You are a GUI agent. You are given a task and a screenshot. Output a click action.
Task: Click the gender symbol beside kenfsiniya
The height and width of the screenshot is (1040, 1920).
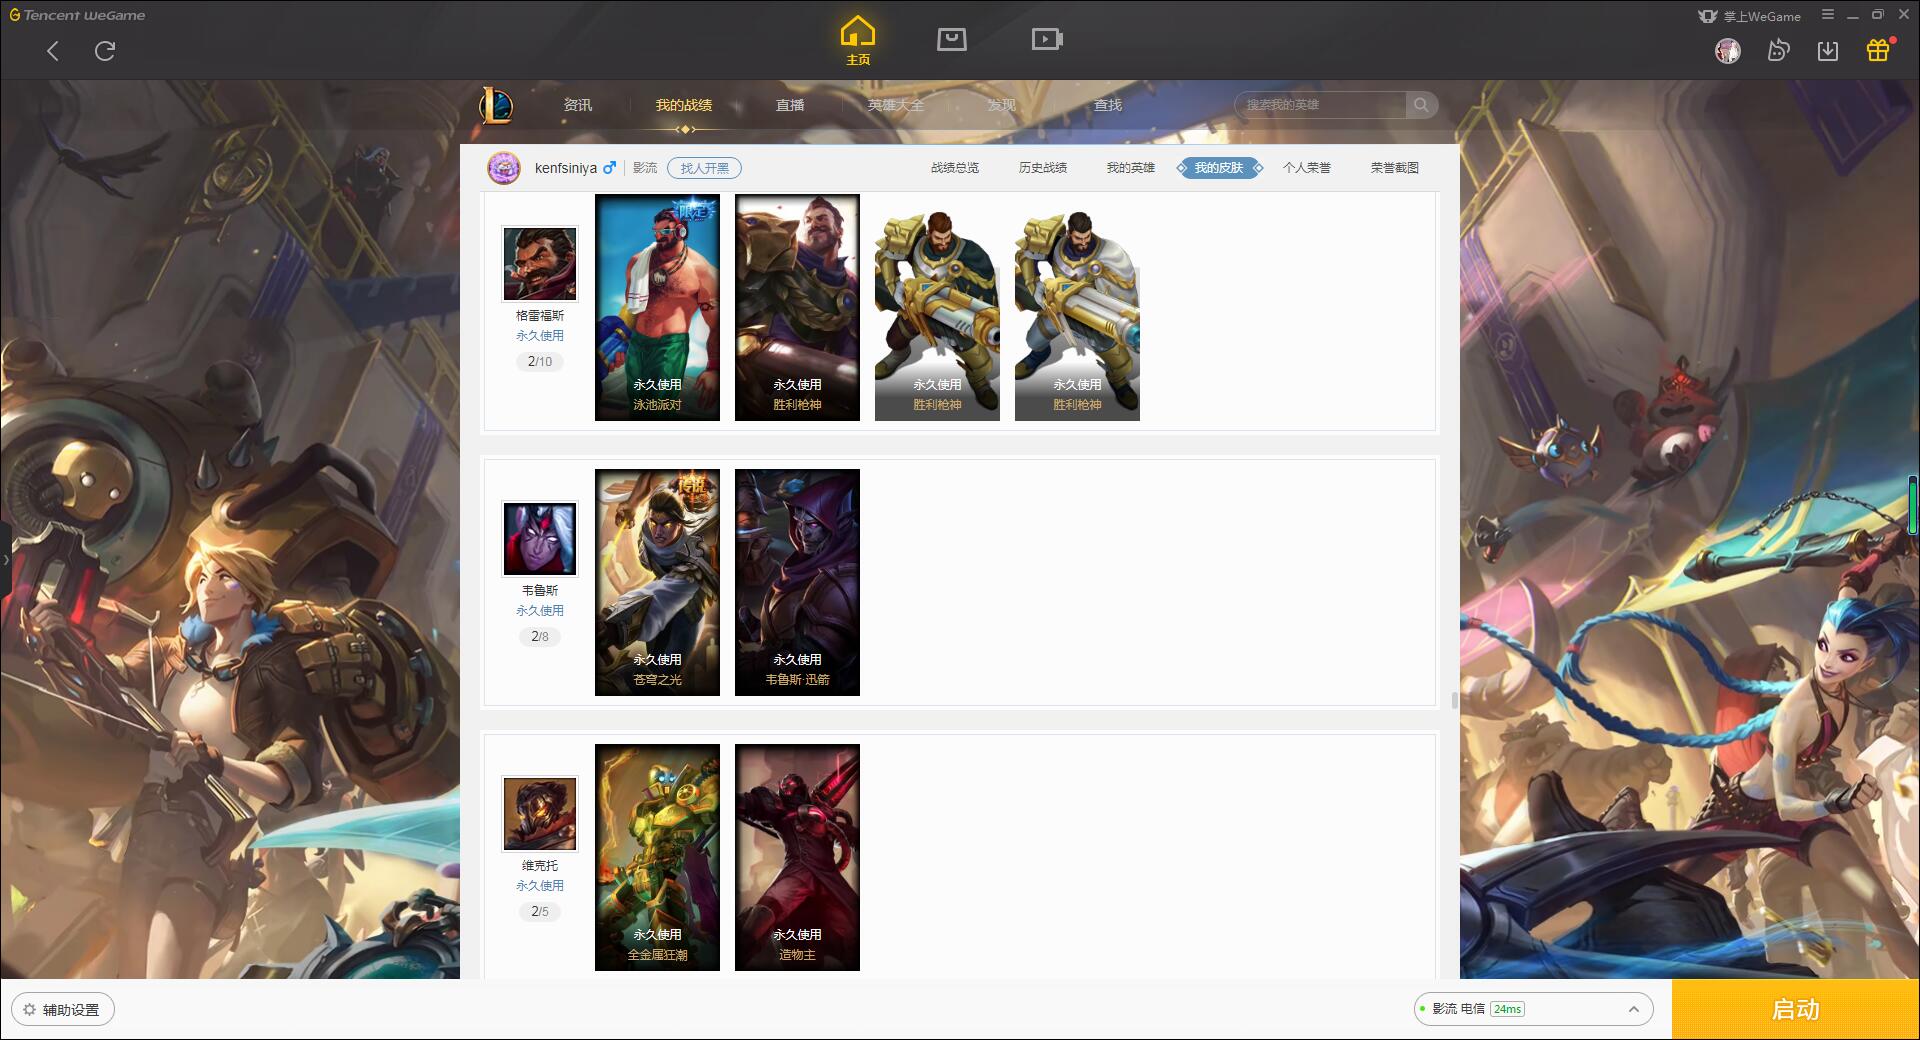click(609, 168)
